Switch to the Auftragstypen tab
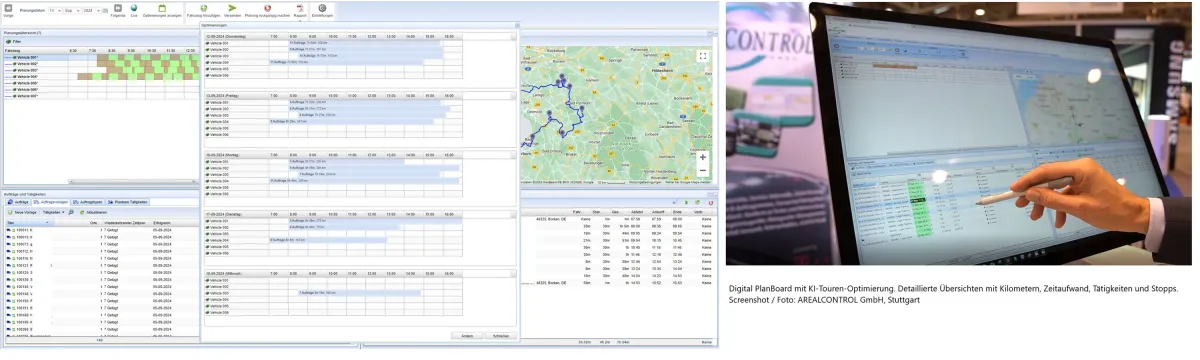Viewport: 1200px width, 360px height. point(88,202)
